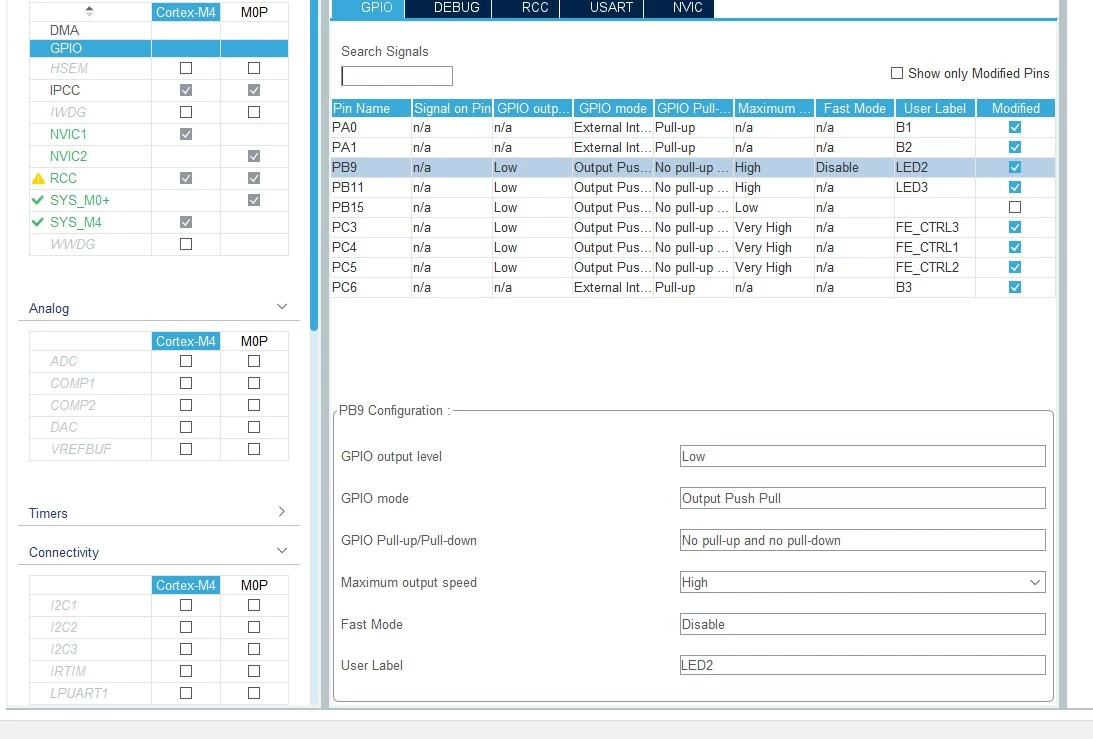Image resolution: width=1093 pixels, height=739 pixels.
Task: Toggle HSEM Cortex-M4 checkbox
Action: [185, 68]
